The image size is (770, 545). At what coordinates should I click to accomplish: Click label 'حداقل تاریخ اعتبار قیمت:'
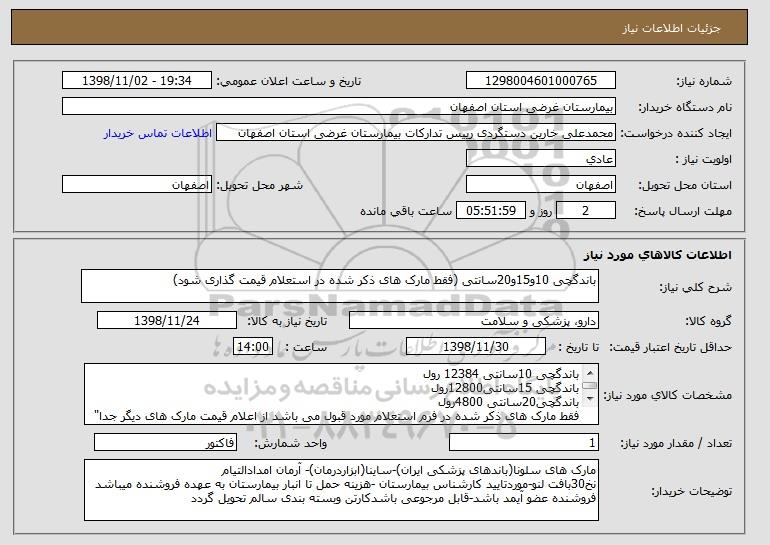tap(670, 347)
